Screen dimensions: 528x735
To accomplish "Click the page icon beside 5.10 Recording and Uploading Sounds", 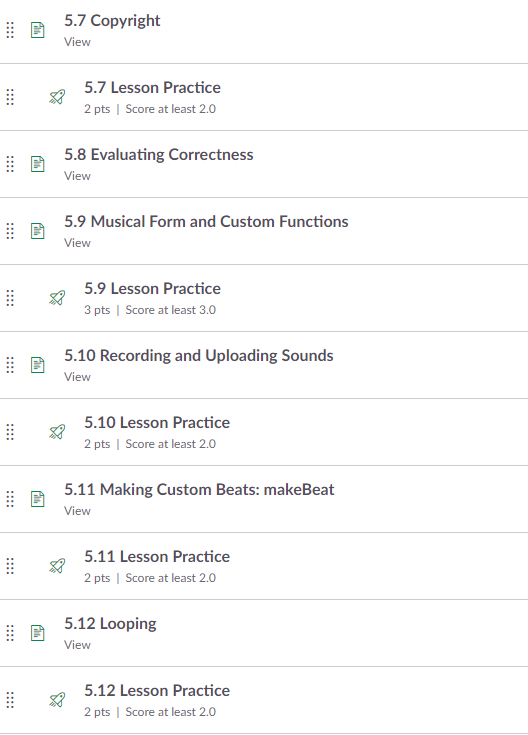I will [x=38, y=365].
